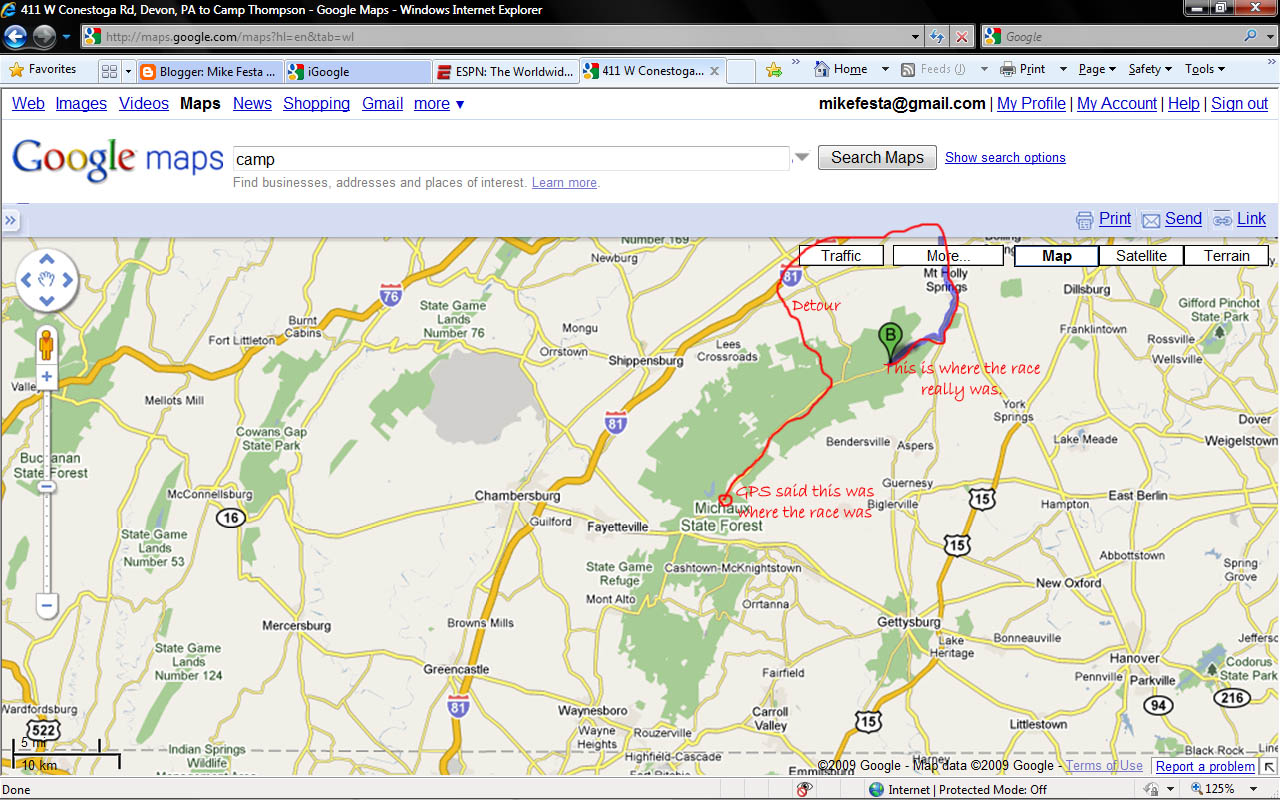1280x800 pixels.
Task: Click Report a problem link
Action: (1205, 767)
